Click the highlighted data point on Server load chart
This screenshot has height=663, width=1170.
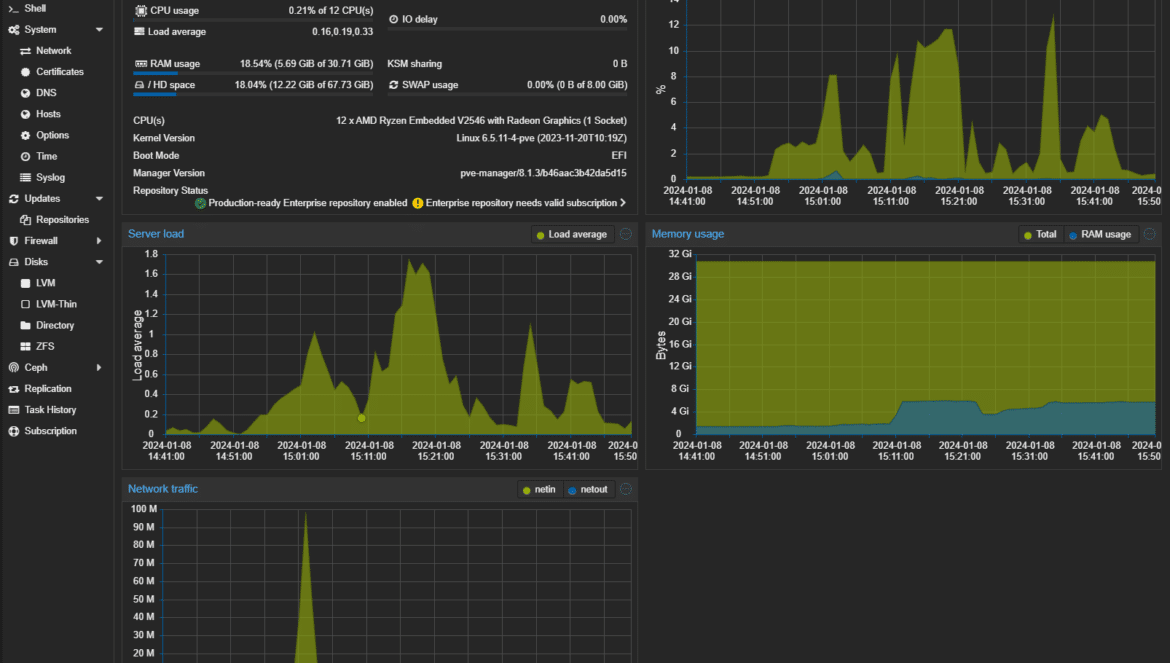point(362,418)
